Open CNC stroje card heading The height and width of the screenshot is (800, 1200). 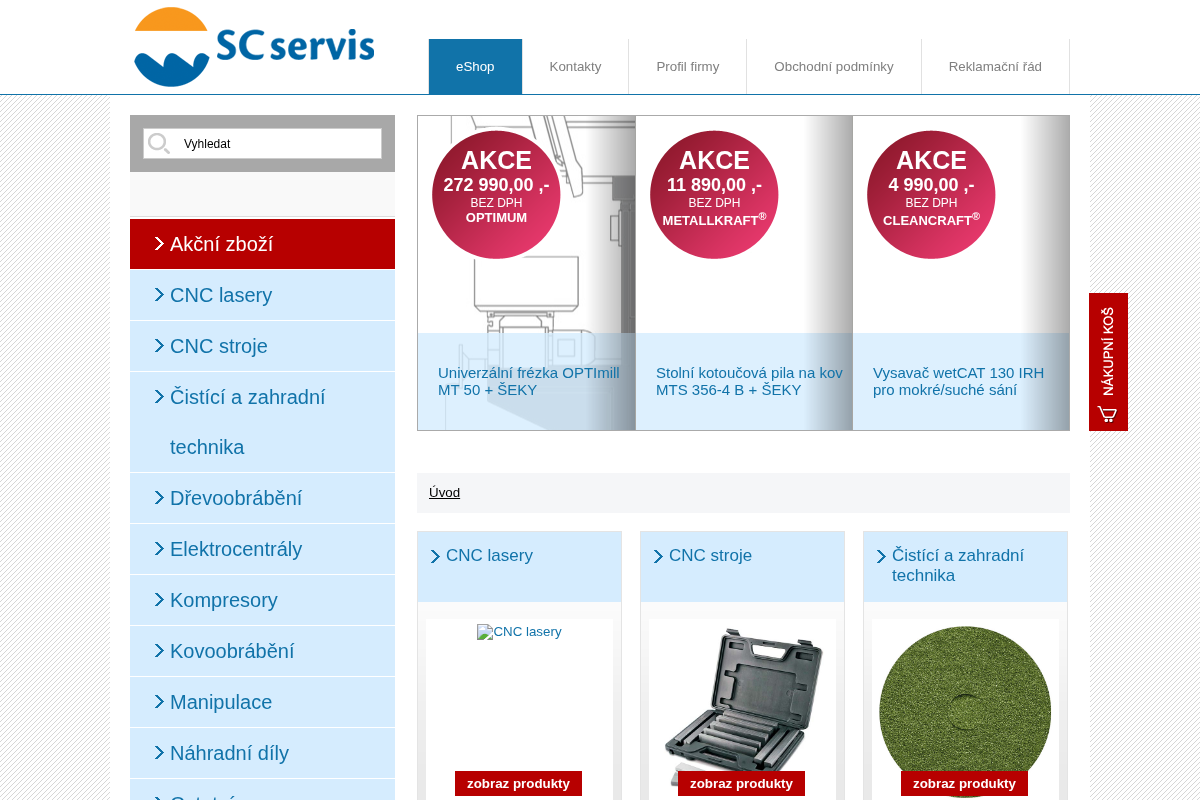710,555
